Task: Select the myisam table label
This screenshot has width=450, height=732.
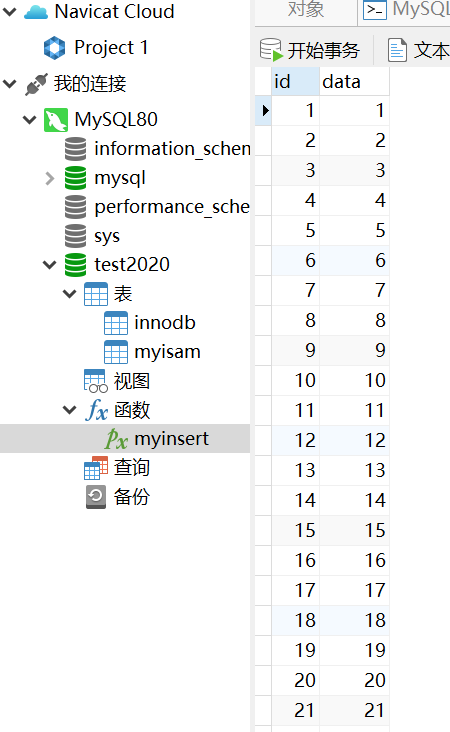Action: coord(168,352)
